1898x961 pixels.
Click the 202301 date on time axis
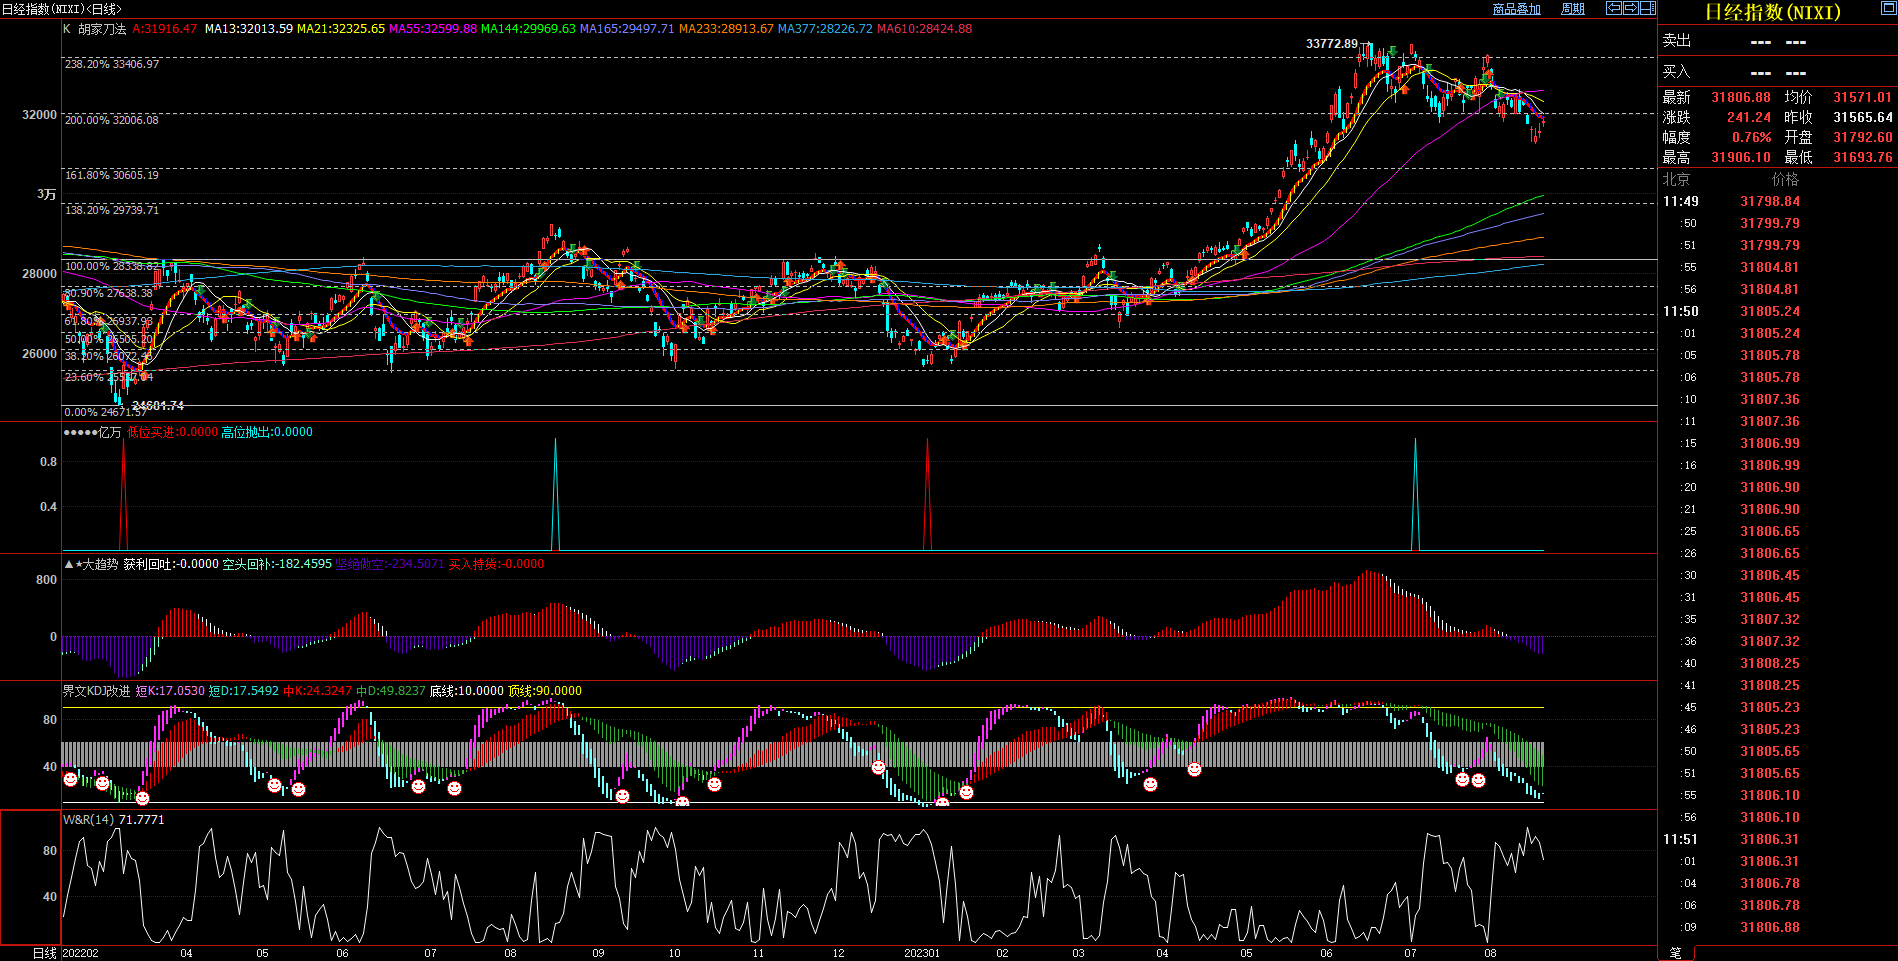[922, 953]
